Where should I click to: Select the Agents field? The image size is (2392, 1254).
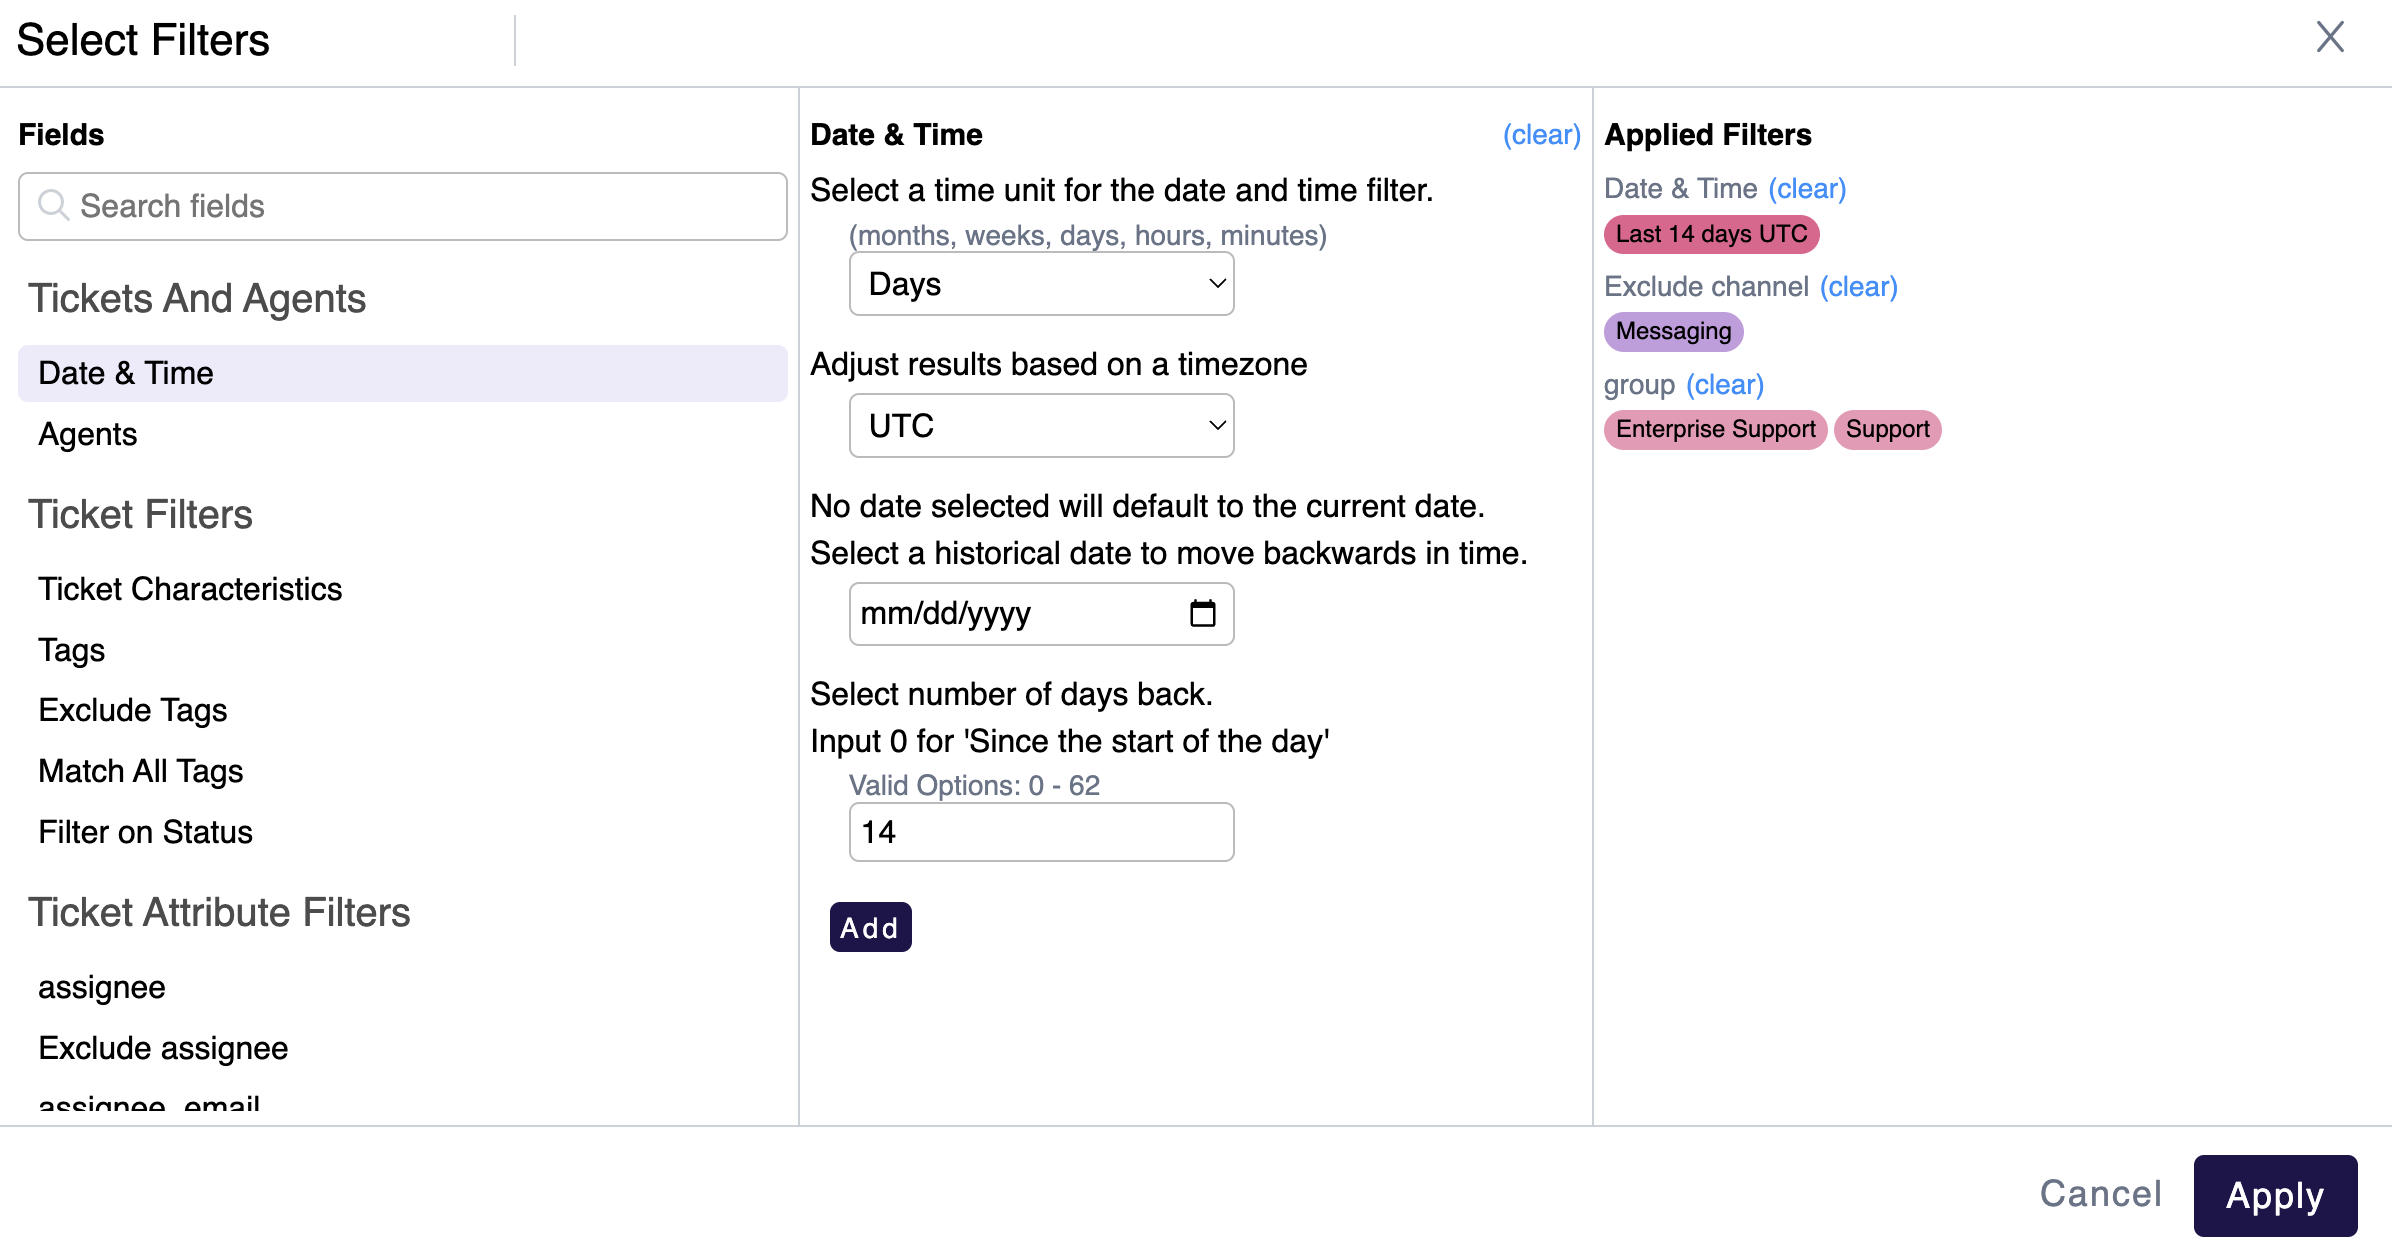coord(88,434)
